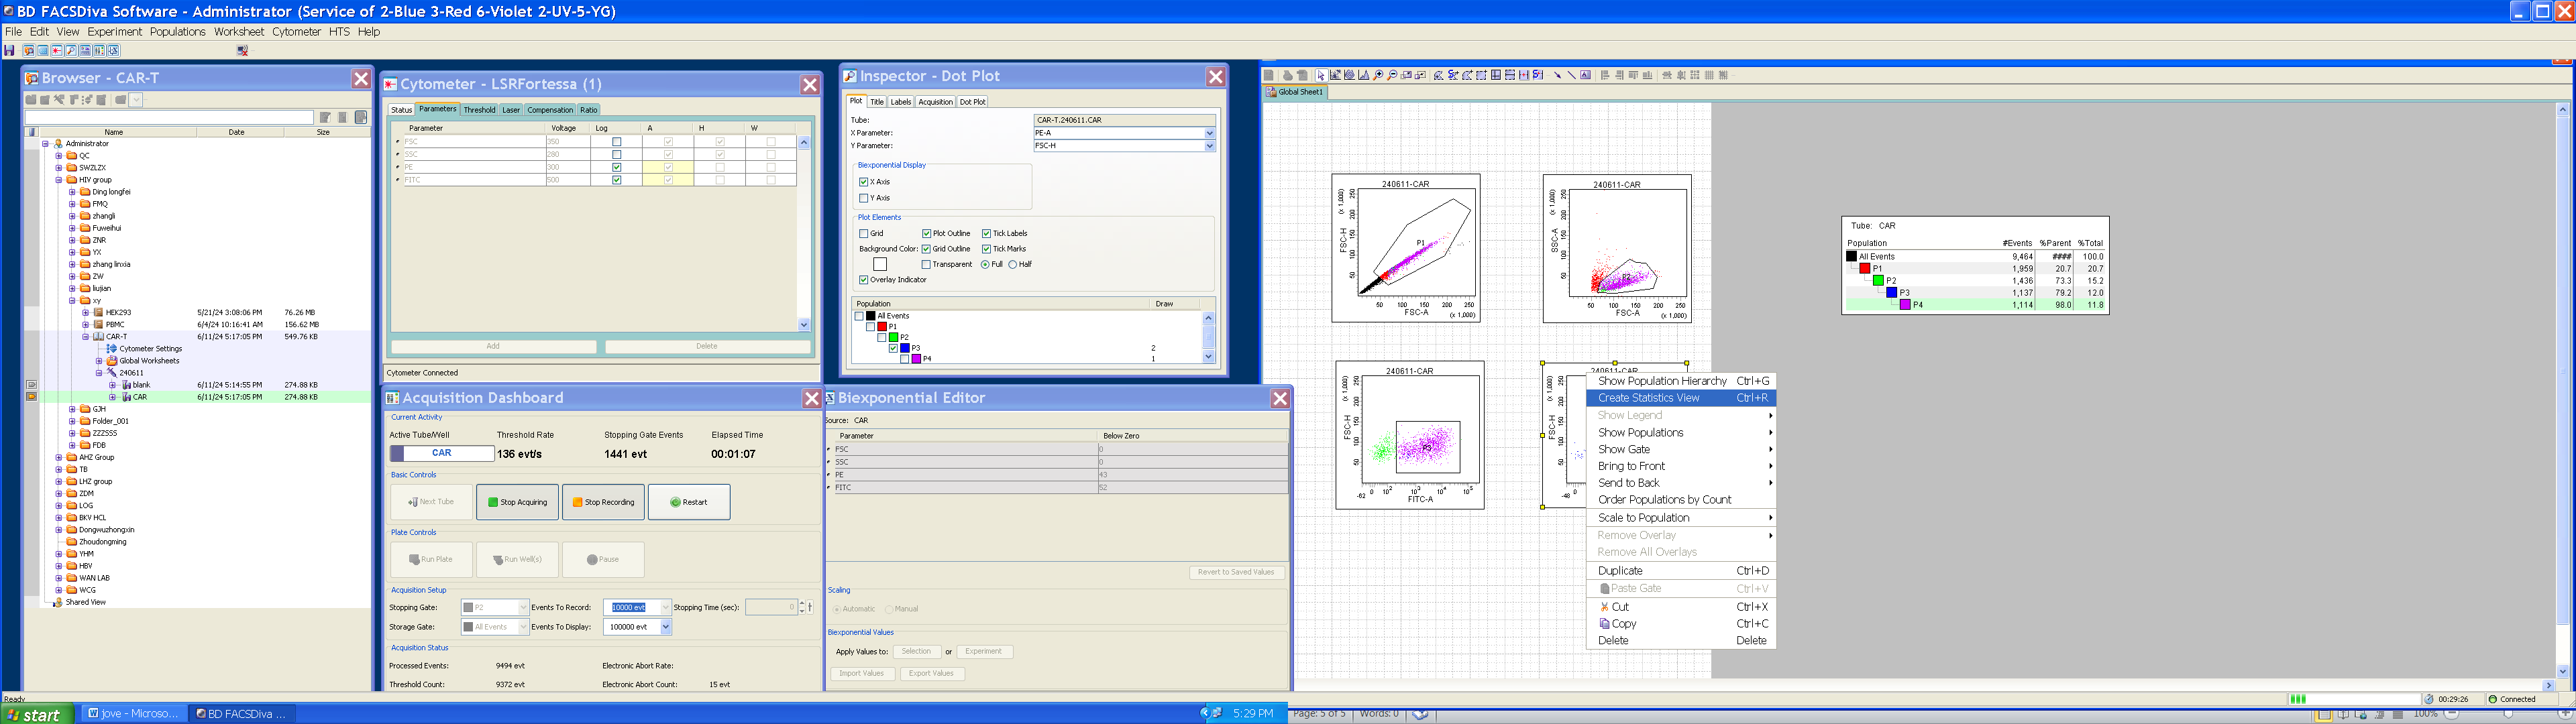This screenshot has height=724, width=2576.
Task: Open Events To Display dropdown
Action: 666,627
